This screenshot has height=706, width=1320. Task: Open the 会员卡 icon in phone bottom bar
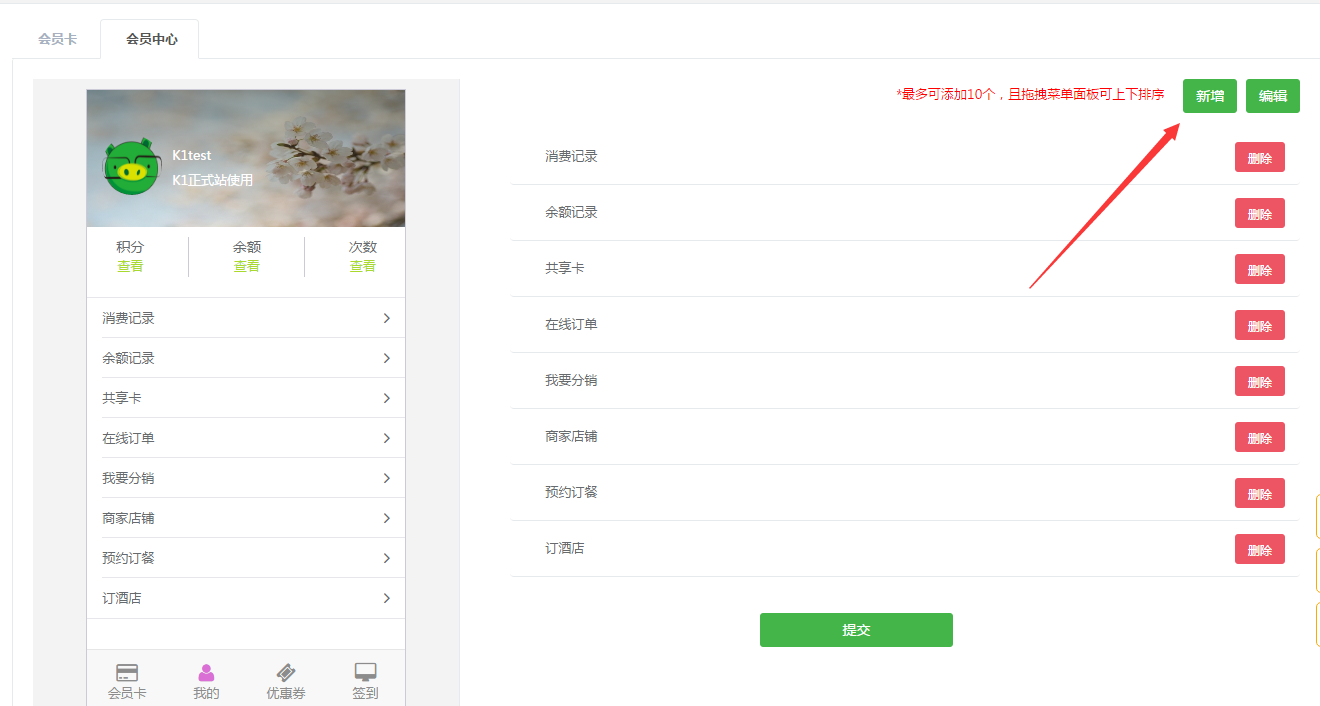coord(127,672)
